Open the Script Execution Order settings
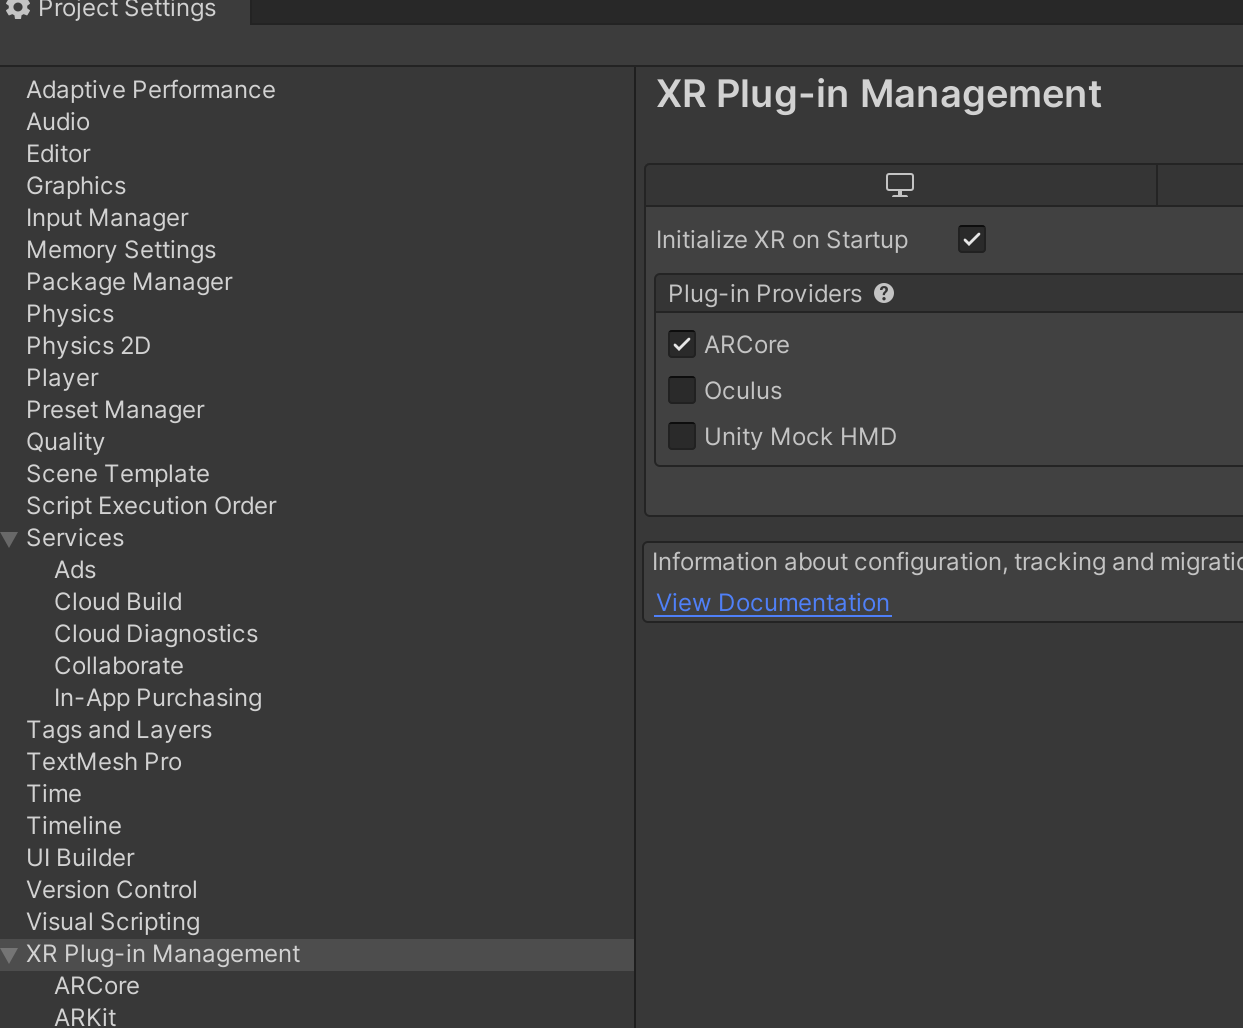The width and height of the screenshot is (1243, 1028). [151, 506]
